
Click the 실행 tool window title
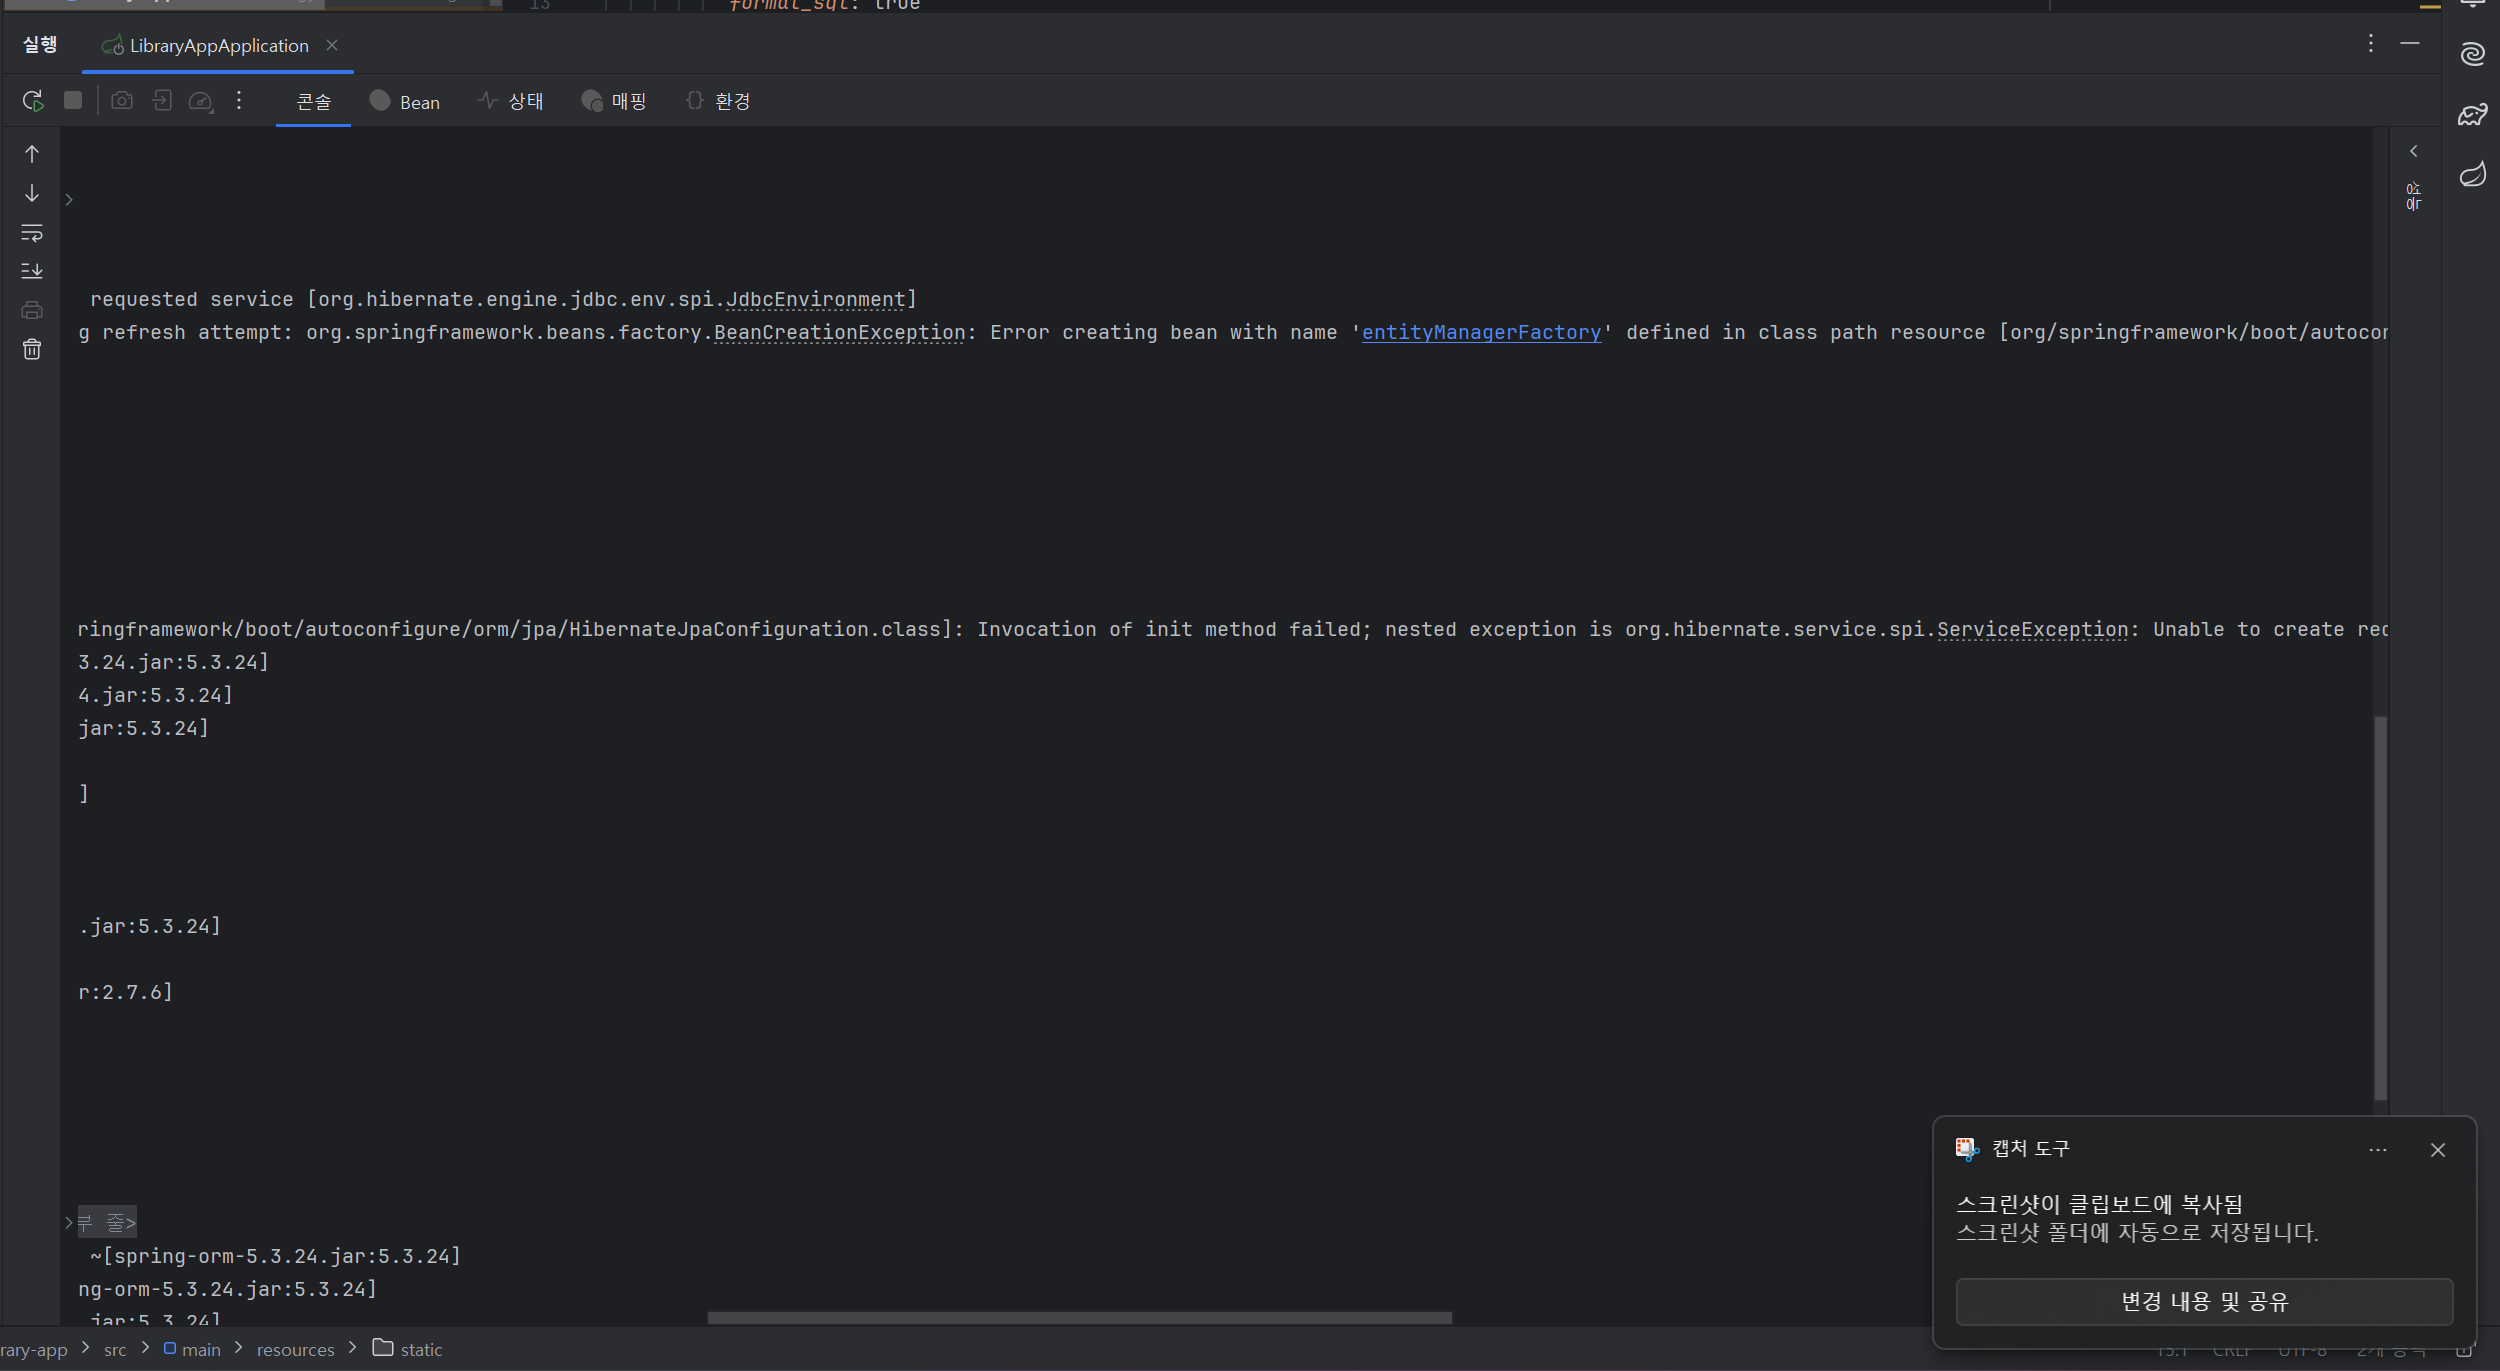(x=40, y=45)
